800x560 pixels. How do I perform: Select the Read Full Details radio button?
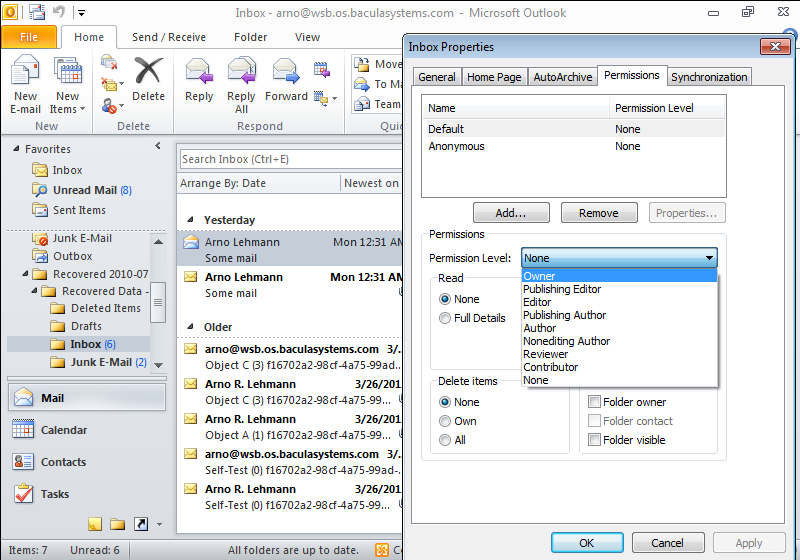445,318
